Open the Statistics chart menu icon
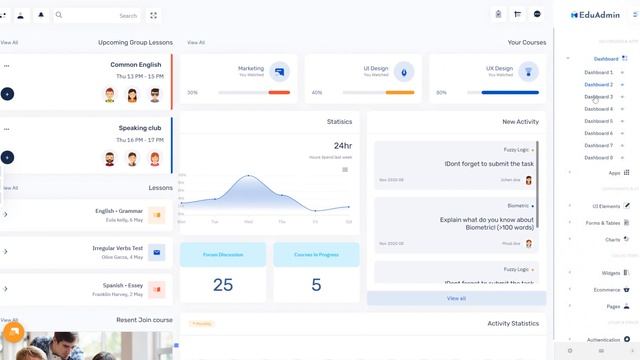The height and width of the screenshot is (360, 640). tap(345, 169)
